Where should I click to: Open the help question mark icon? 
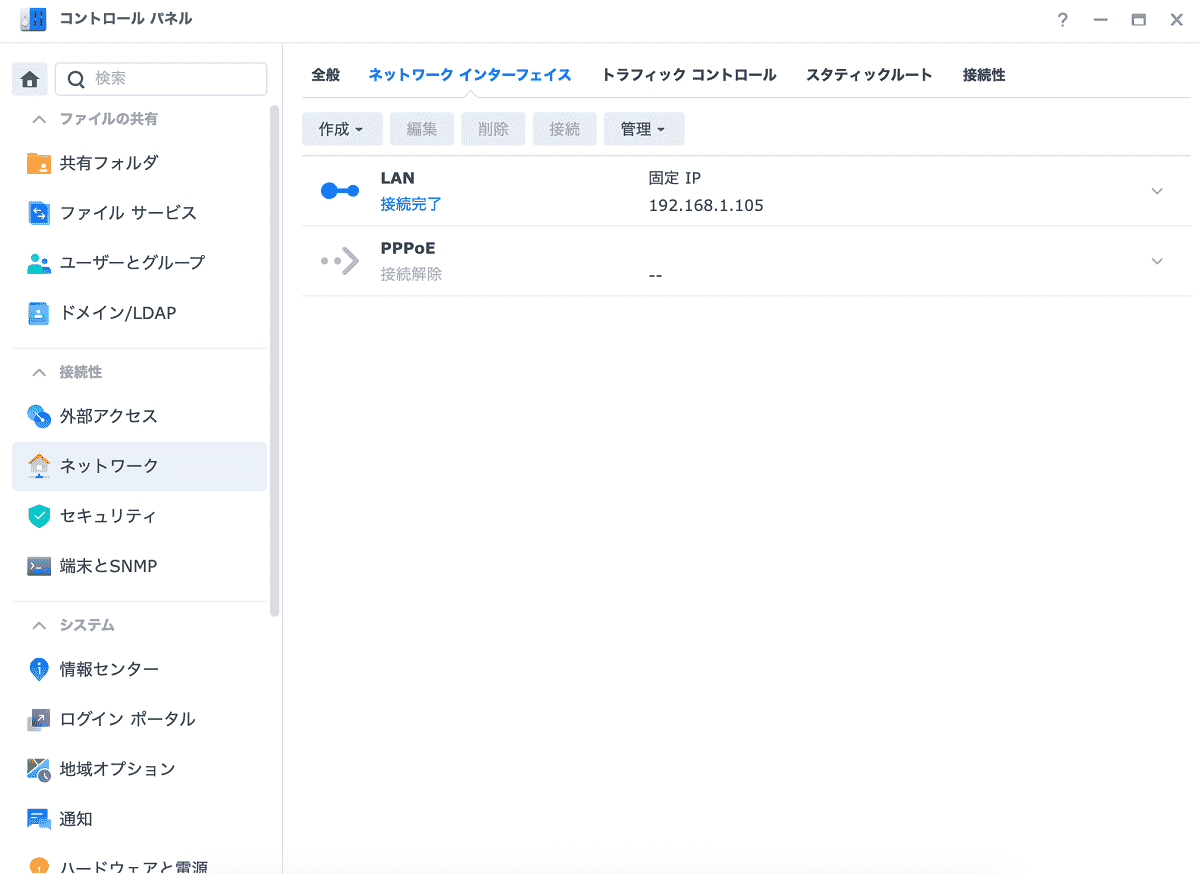pyautogui.click(x=1063, y=19)
